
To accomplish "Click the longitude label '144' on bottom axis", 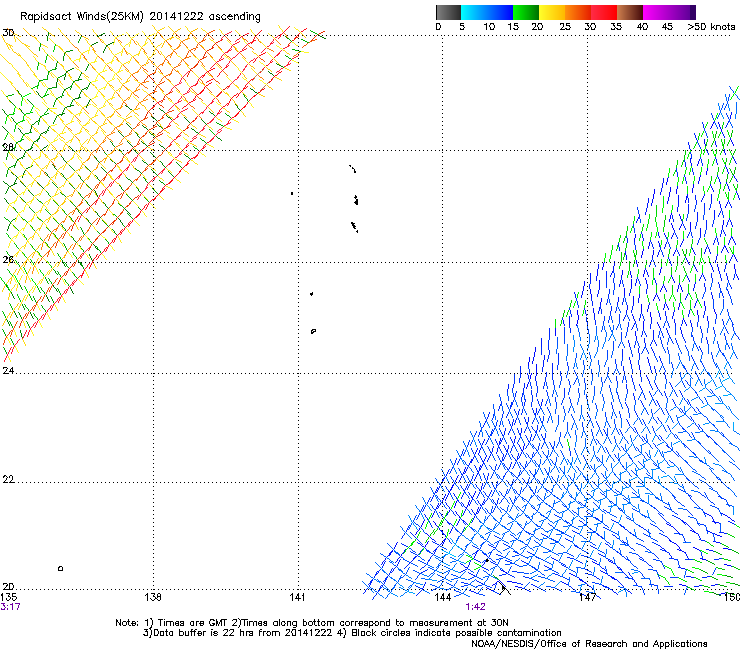I will coord(443,597).
